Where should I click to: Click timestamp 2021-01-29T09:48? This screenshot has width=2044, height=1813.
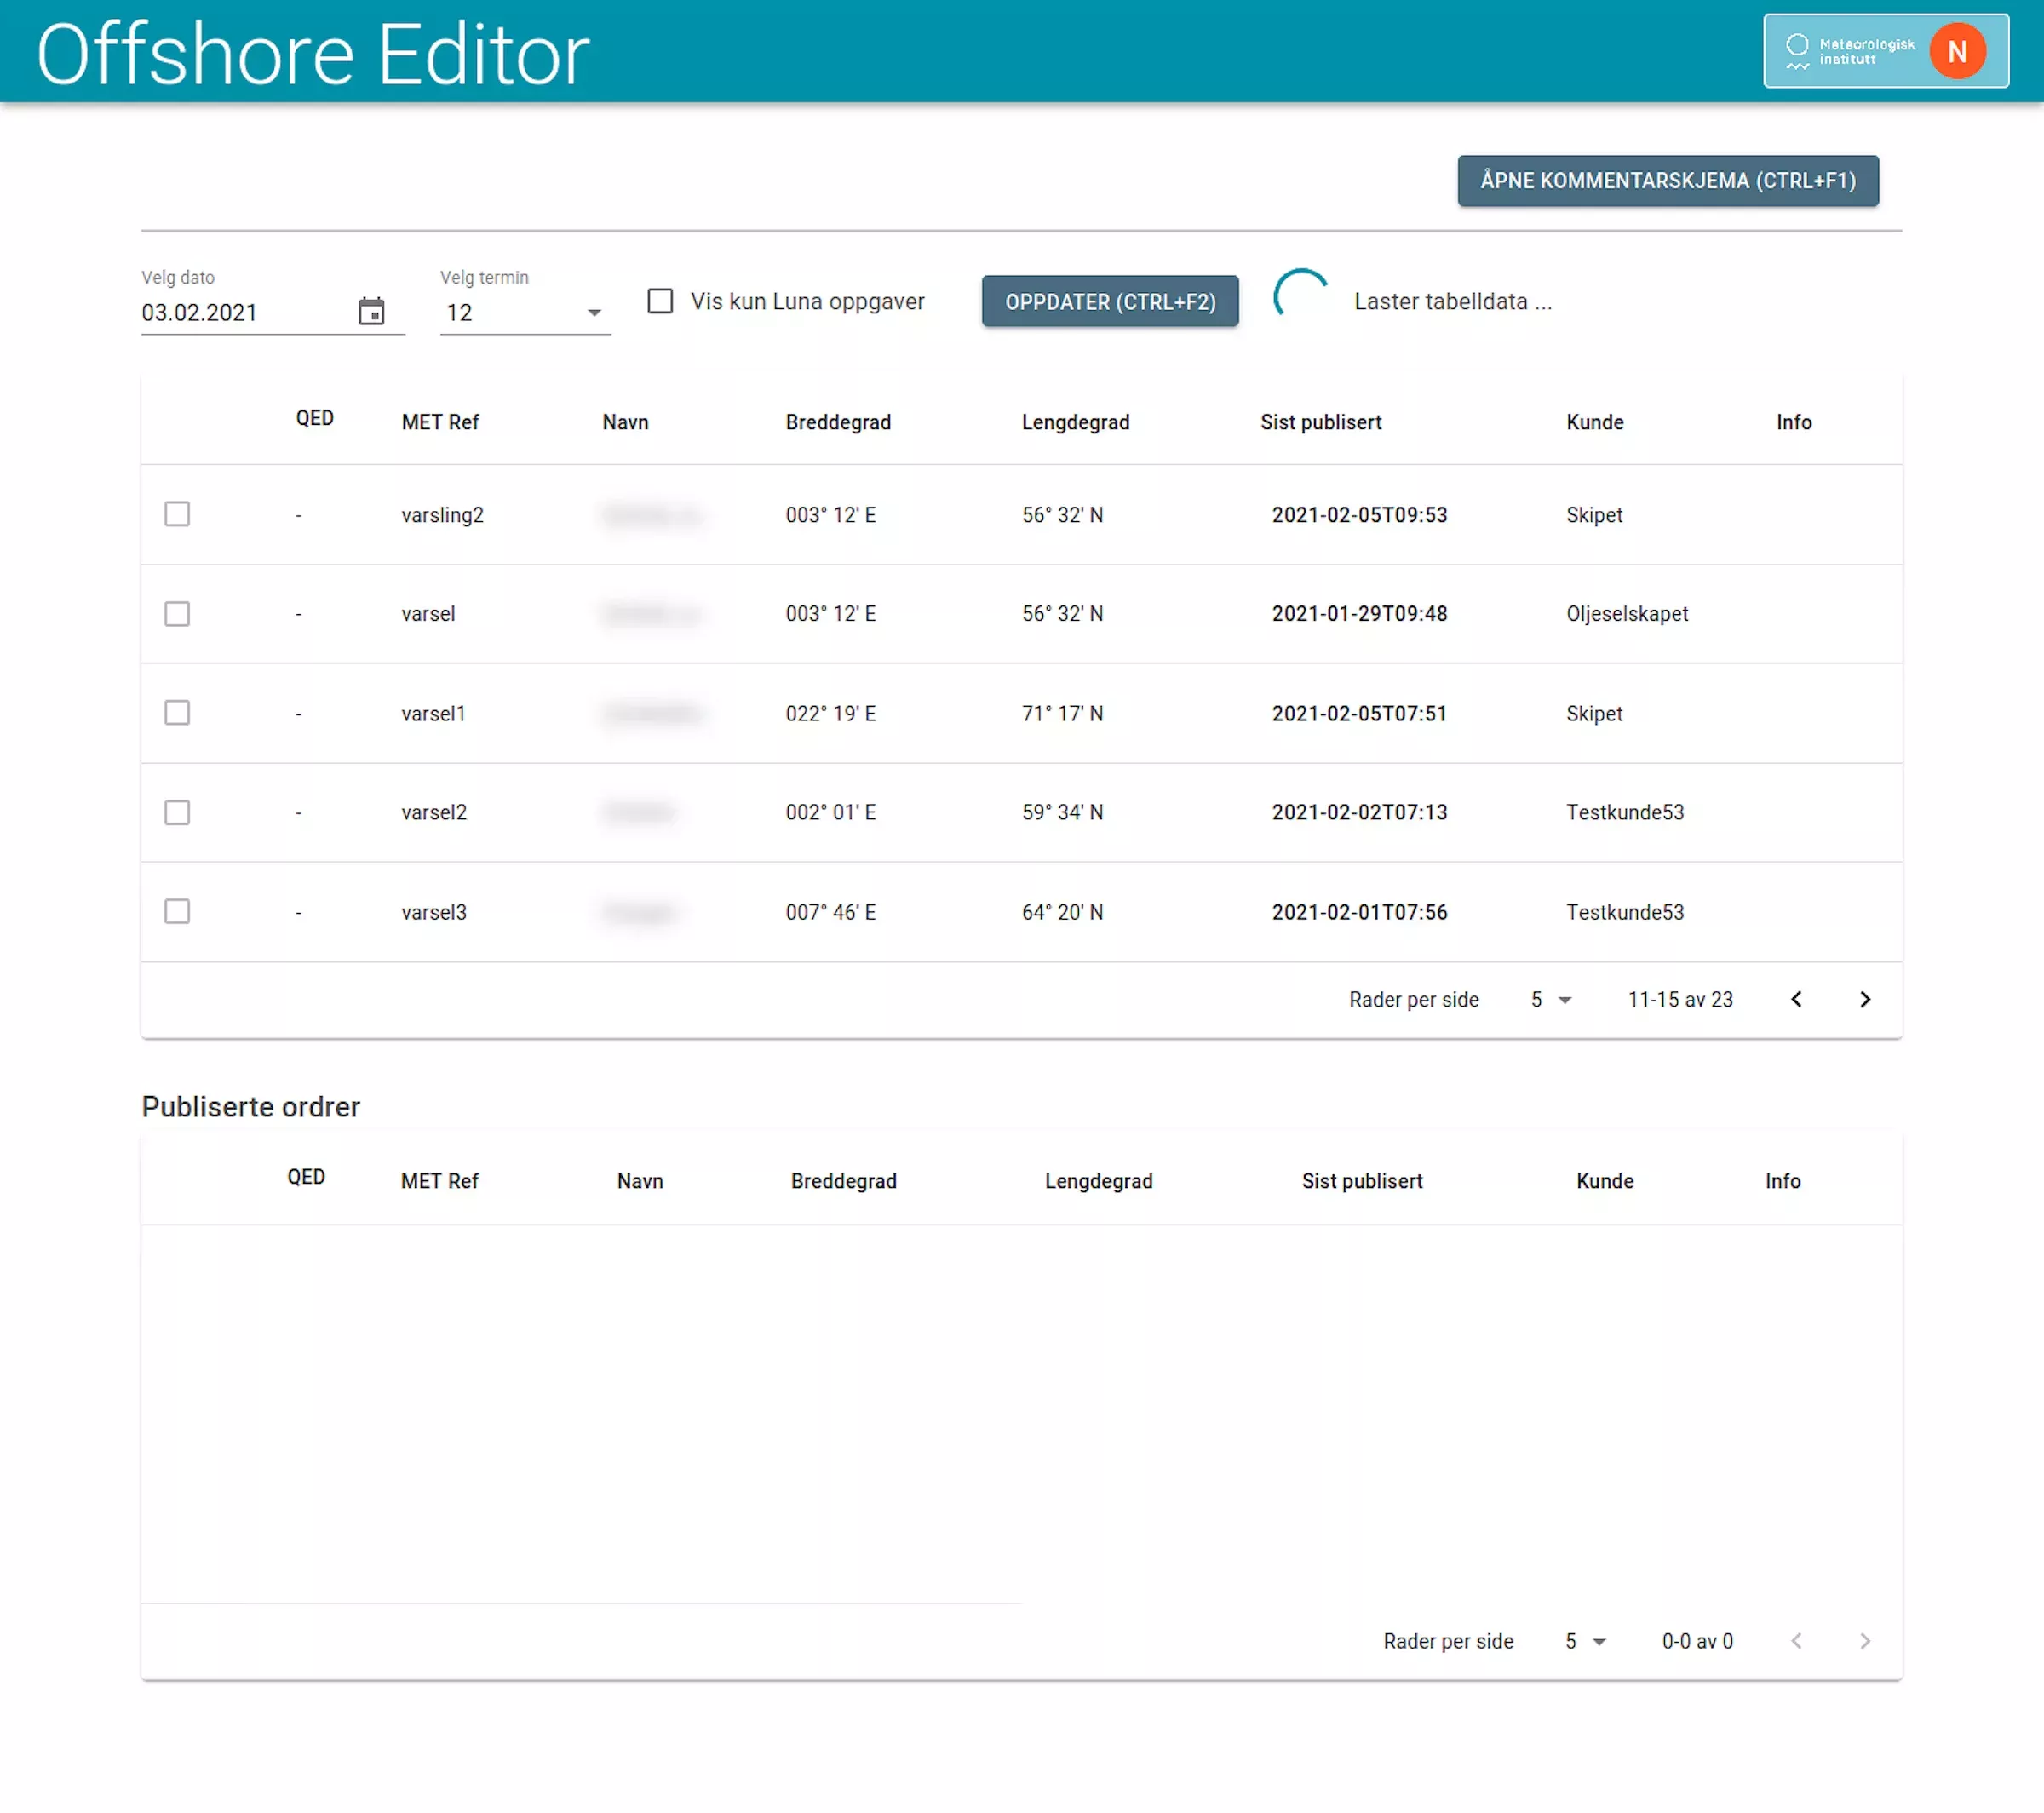[1358, 614]
